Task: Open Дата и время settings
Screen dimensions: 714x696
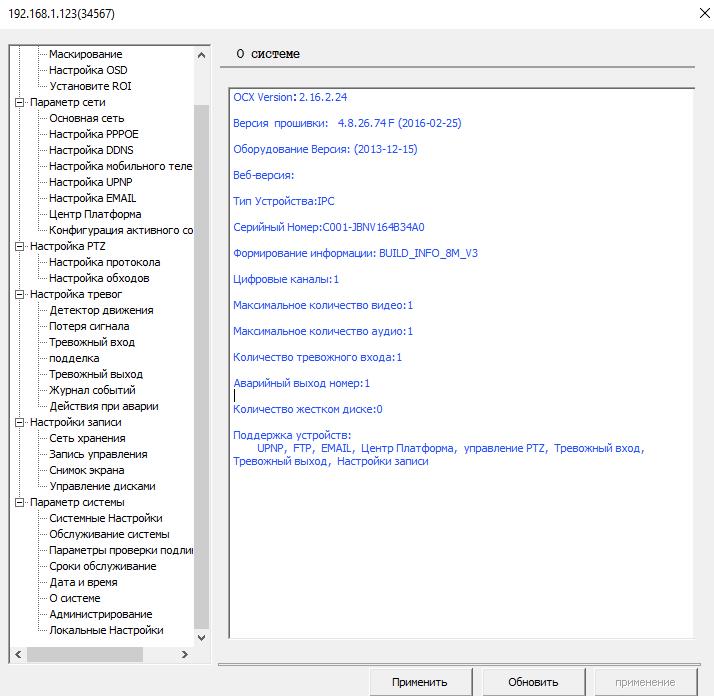Action: click(x=83, y=582)
